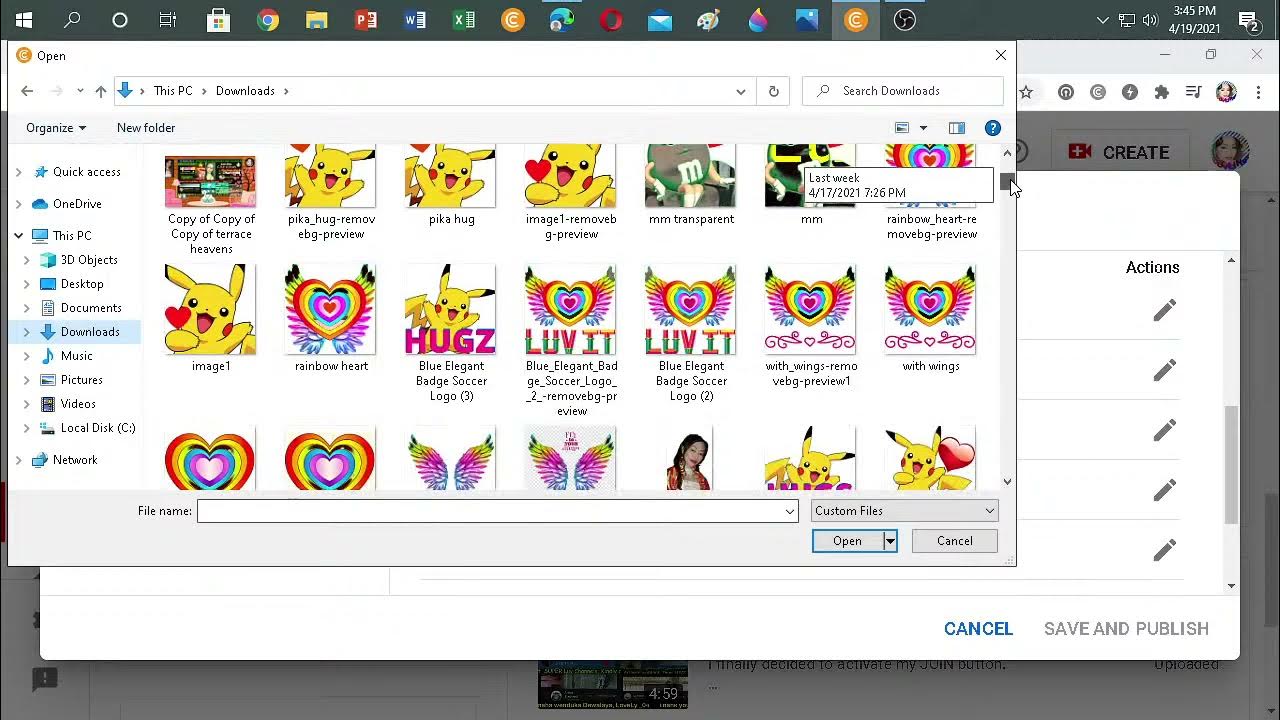Show hidden system tray icons
The height and width of the screenshot is (720, 1280).
pos(1103,20)
